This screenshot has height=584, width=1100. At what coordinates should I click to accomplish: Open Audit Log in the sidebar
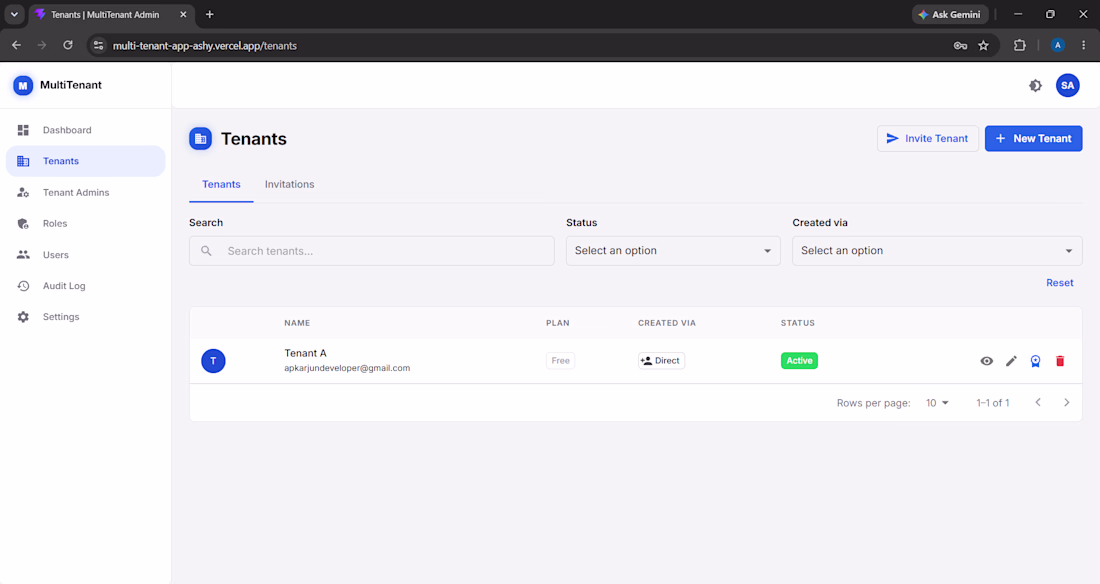[x=86, y=286]
